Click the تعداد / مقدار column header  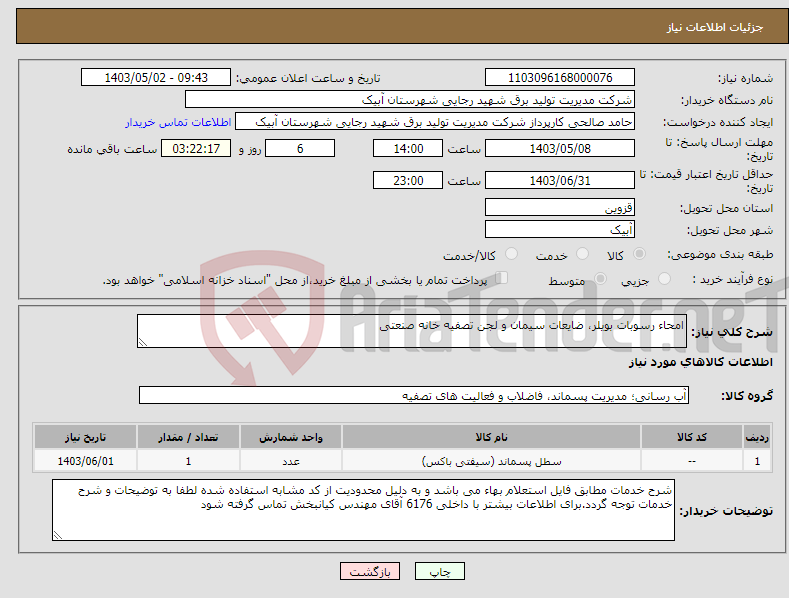188,437
